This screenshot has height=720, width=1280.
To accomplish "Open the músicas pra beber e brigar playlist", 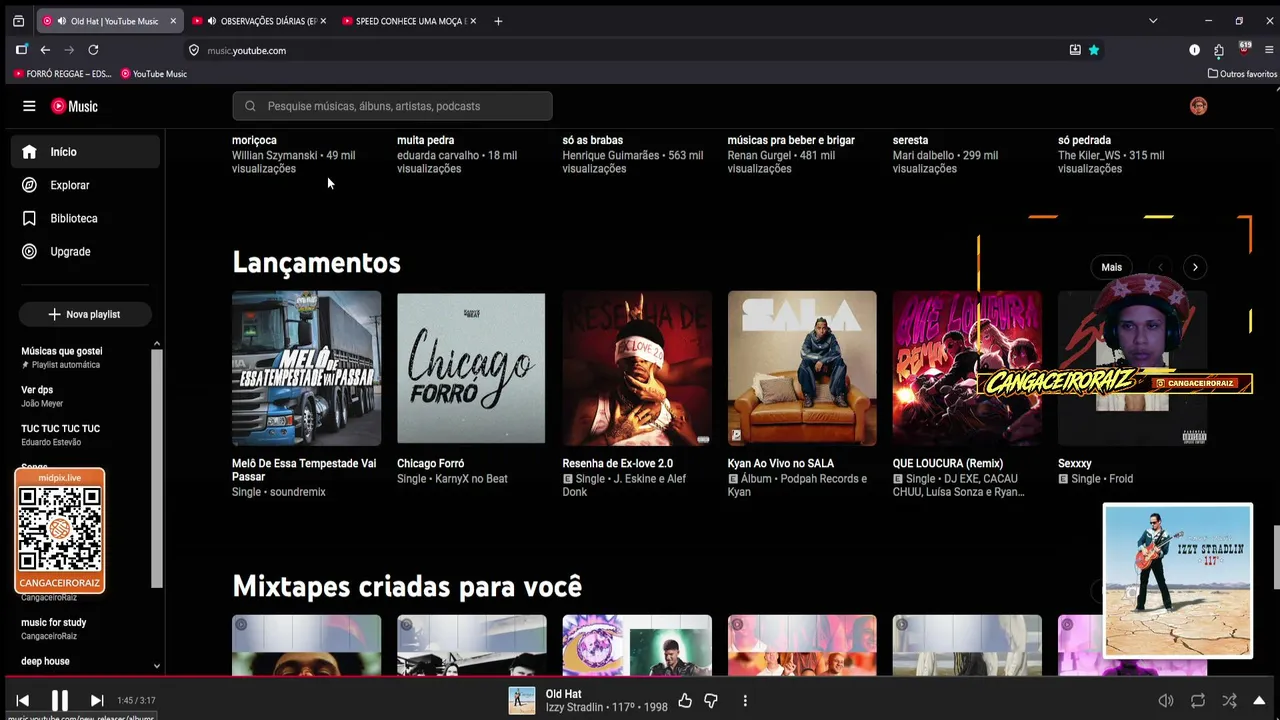I will pos(791,141).
